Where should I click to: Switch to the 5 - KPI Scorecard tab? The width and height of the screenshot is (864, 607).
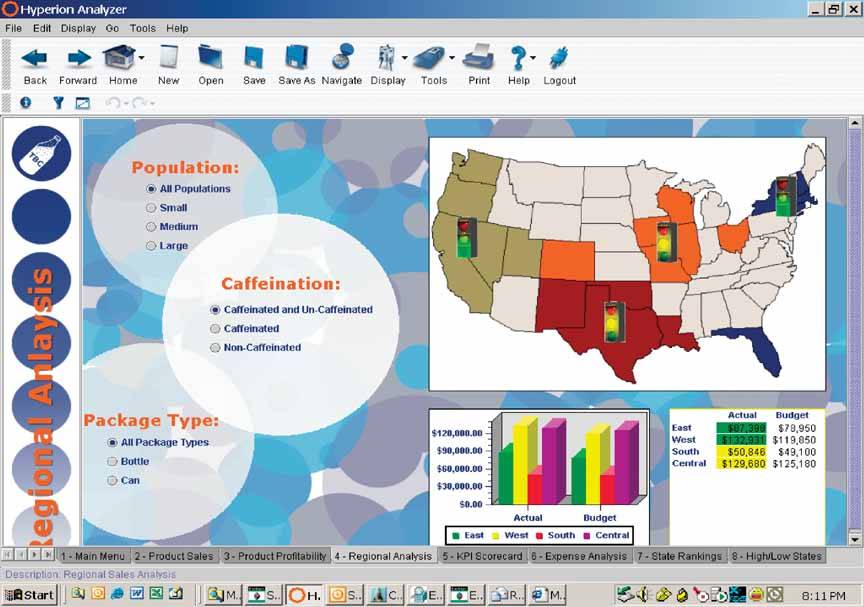point(482,556)
